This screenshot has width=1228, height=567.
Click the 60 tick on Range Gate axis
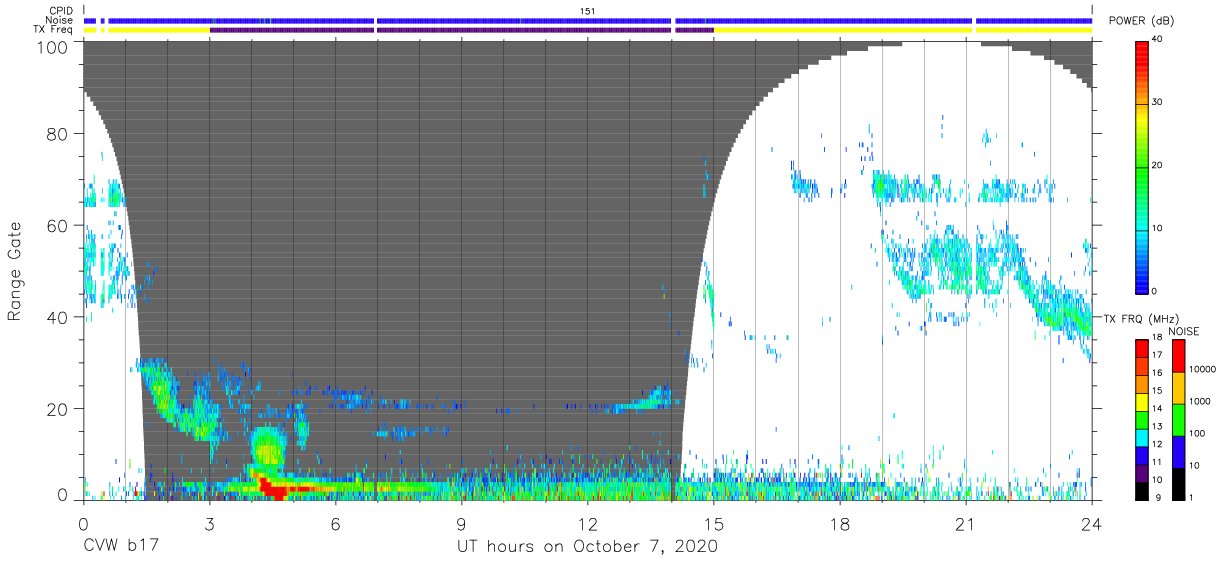[57, 225]
